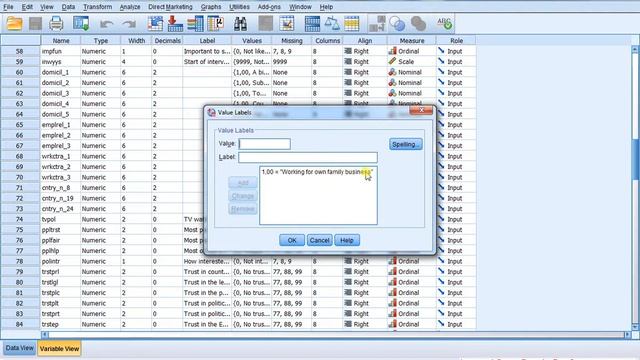Image resolution: width=640 pixels, height=360 pixels.
Task: Open the Data menu
Action: (x=68, y=7)
